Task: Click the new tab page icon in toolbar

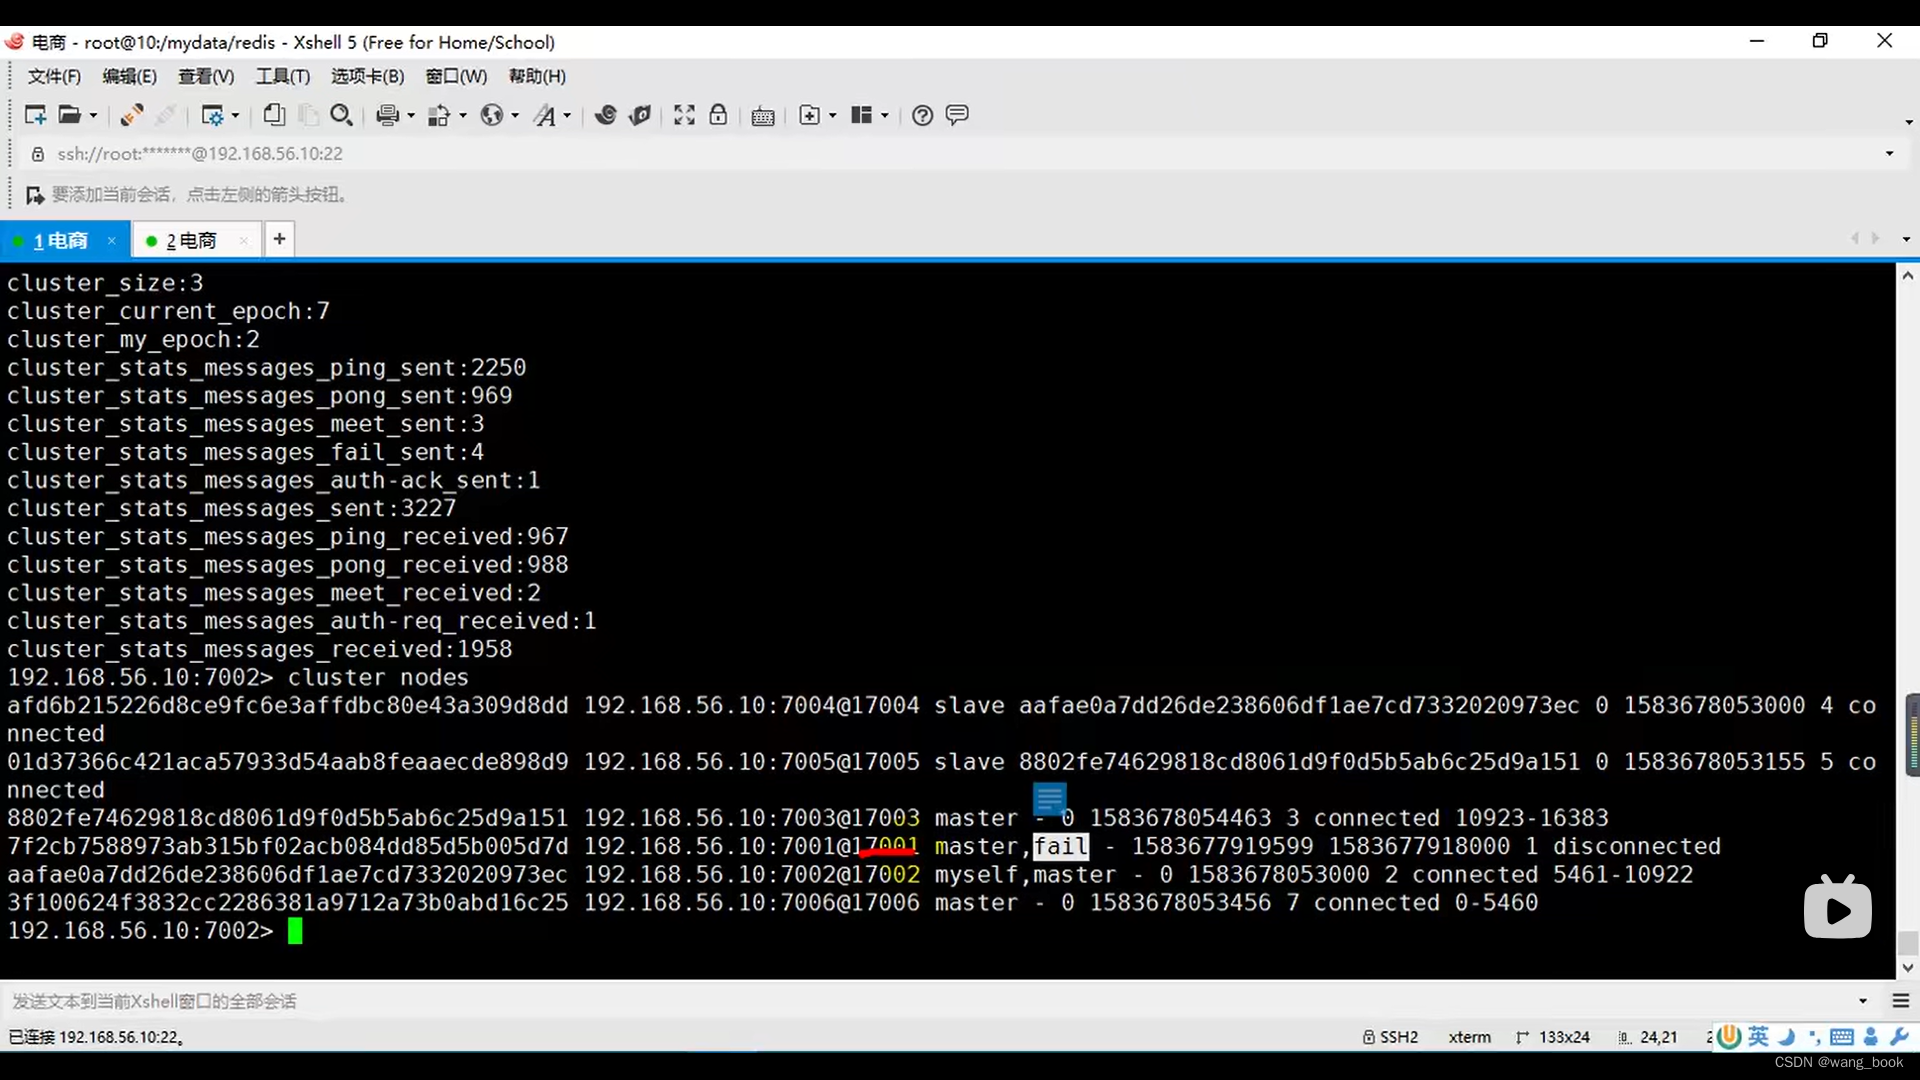Action: [x=809, y=115]
